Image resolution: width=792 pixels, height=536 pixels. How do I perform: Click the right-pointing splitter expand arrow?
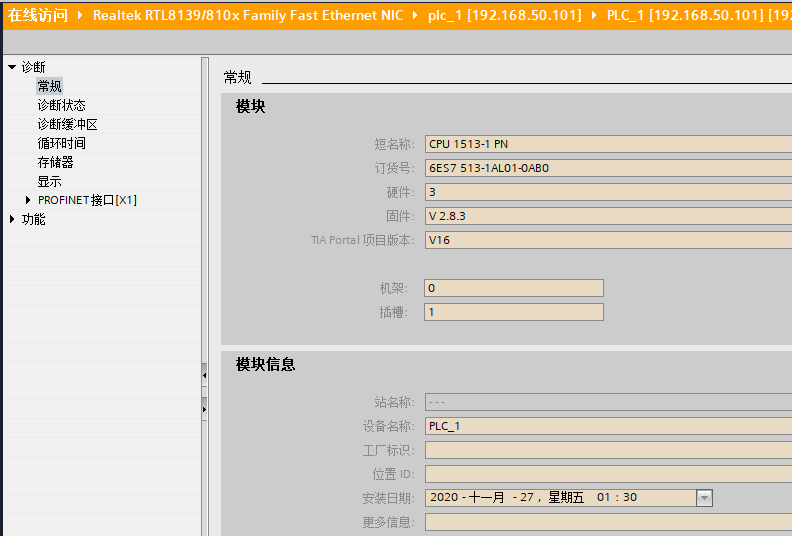pos(204,408)
